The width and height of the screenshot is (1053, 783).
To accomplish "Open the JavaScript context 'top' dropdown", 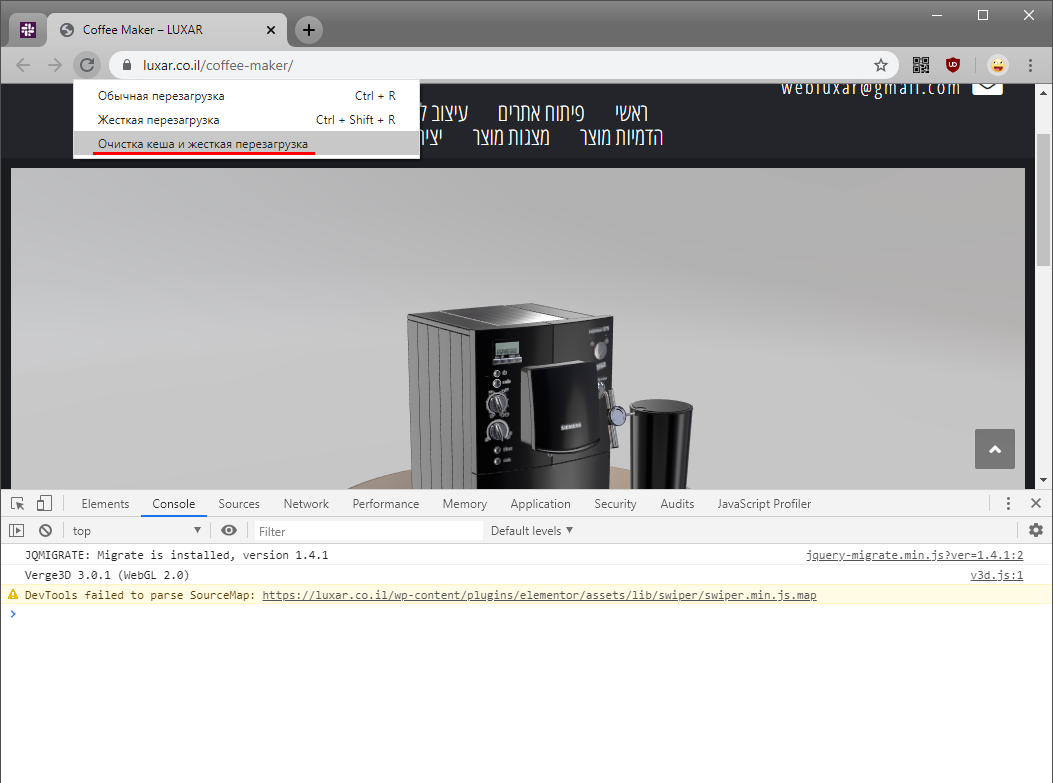I will tap(137, 531).
